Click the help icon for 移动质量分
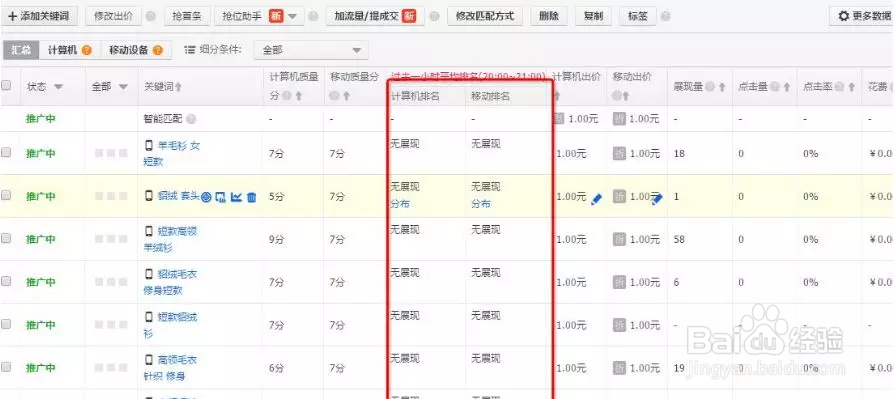Viewport: 895px width, 399px height. point(335,96)
